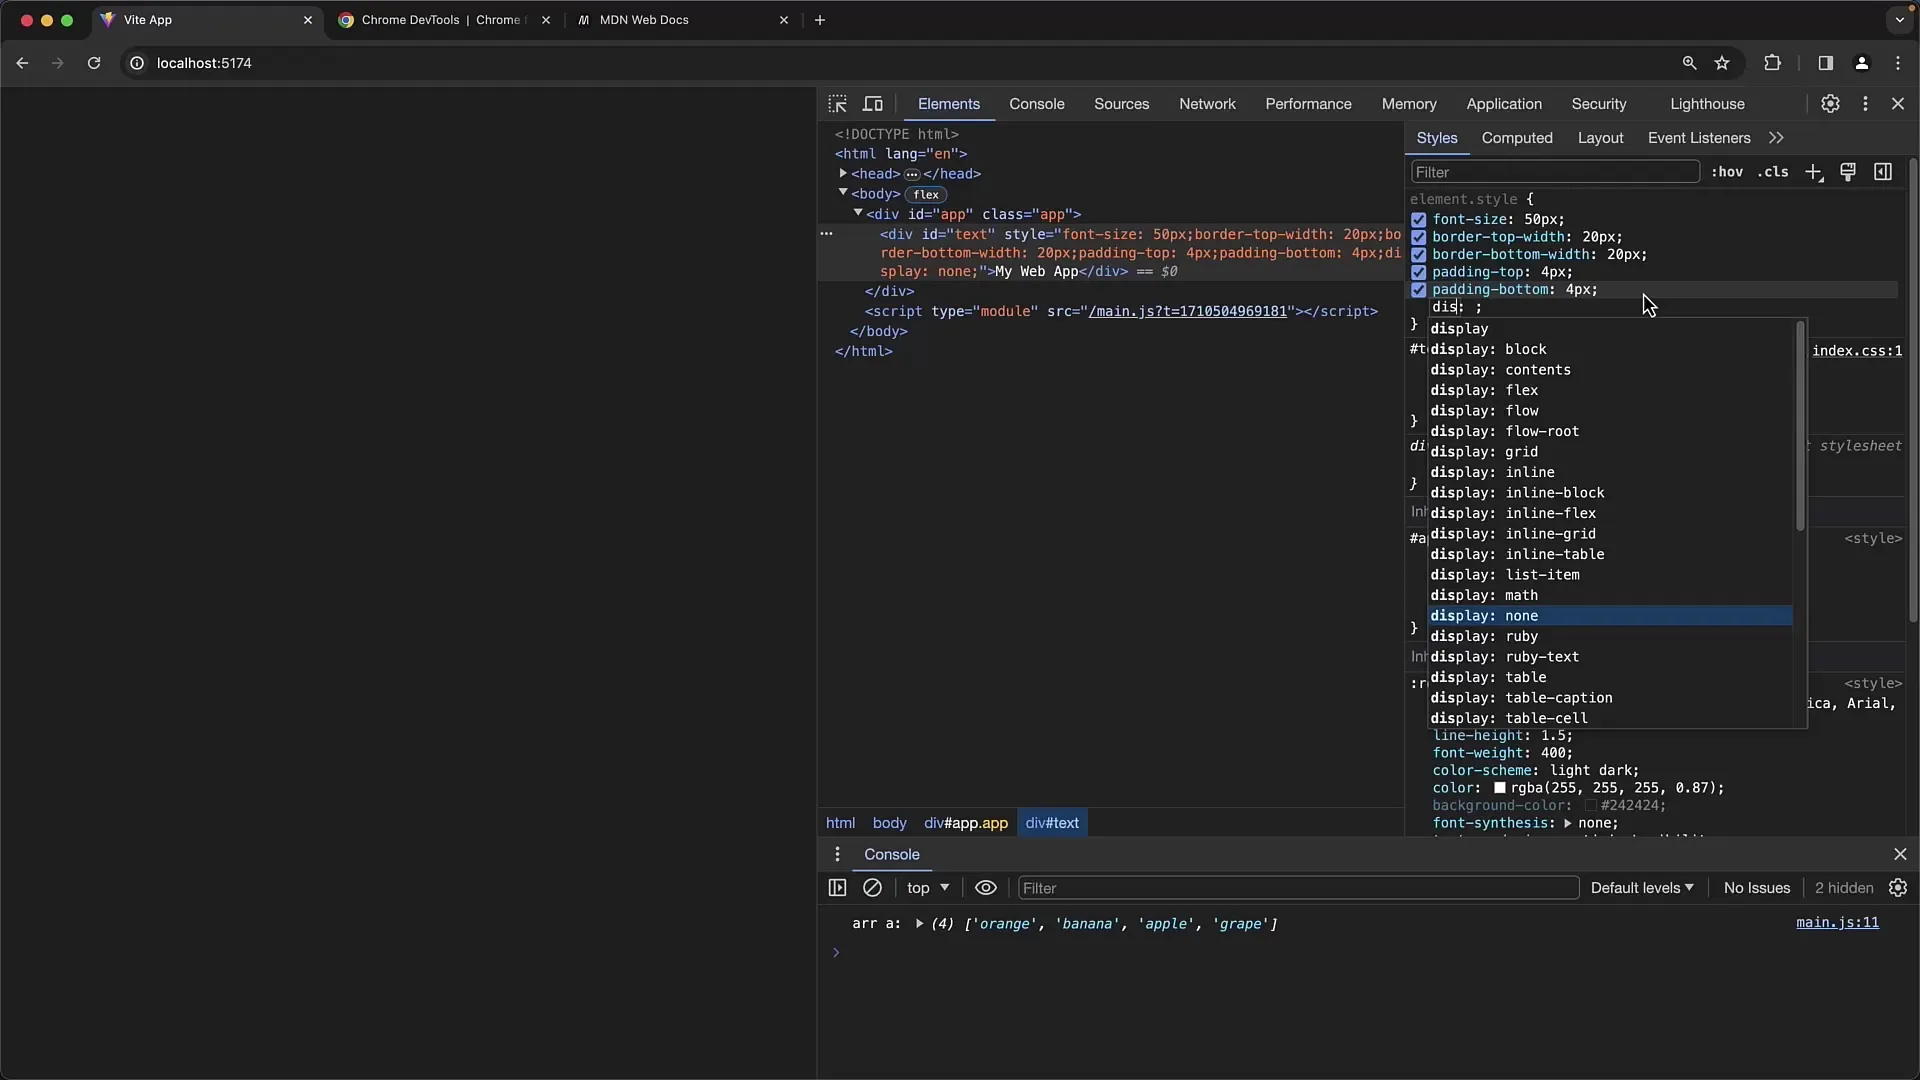Image resolution: width=1920 pixels, height=1080 pixels.
Task: Click the device toolbar toggle icon
Action: click(872, 103)
